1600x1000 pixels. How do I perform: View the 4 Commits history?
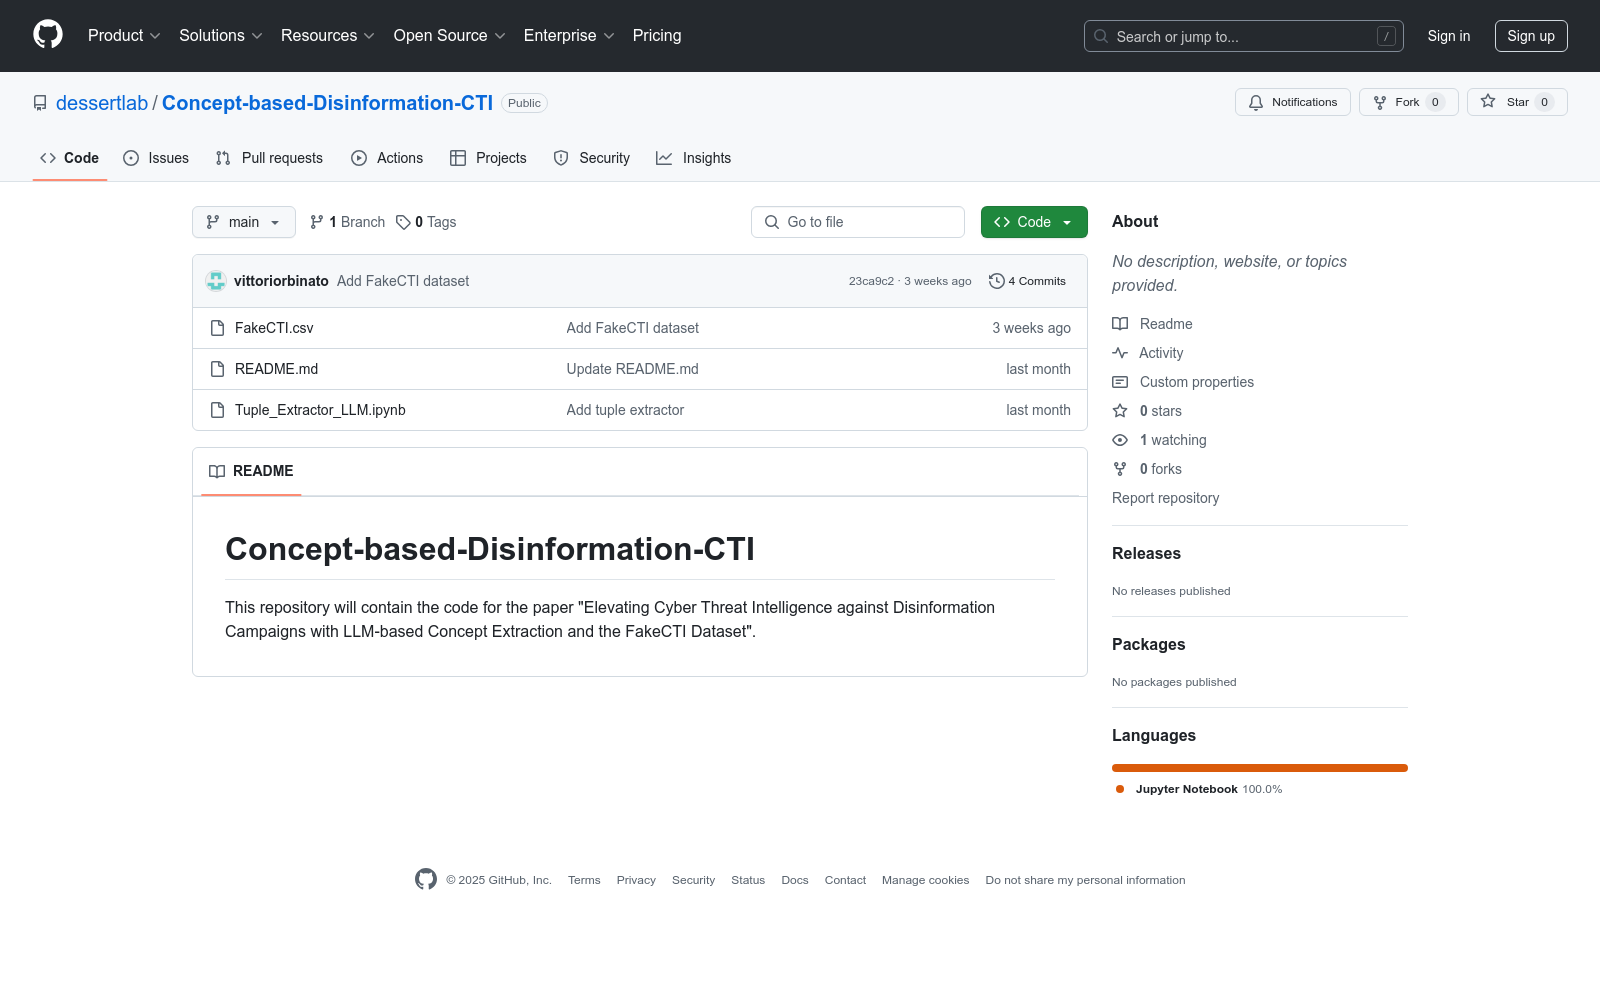[1027, 281]
